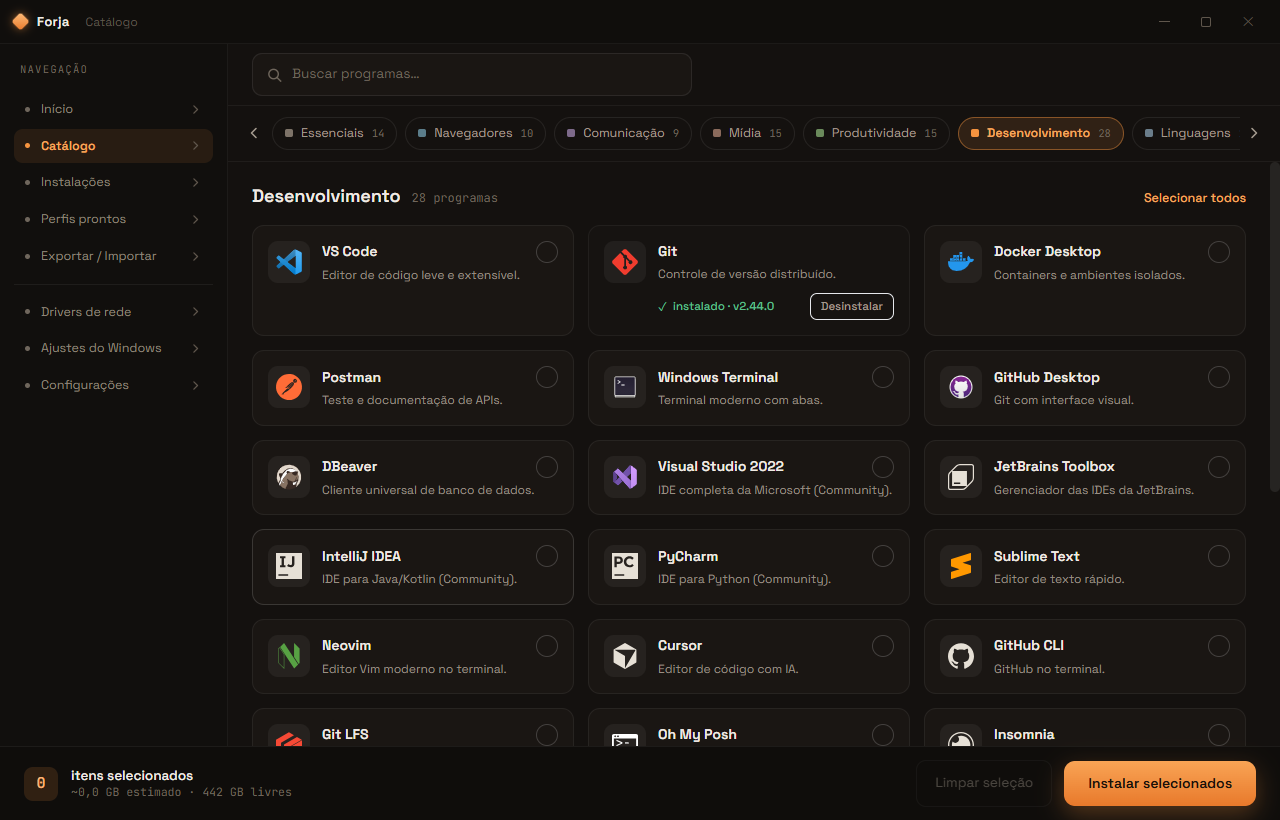Expand the Drivers de rede chevron
The width and height of the screenshot is (1280, 820).
point(196,312)
